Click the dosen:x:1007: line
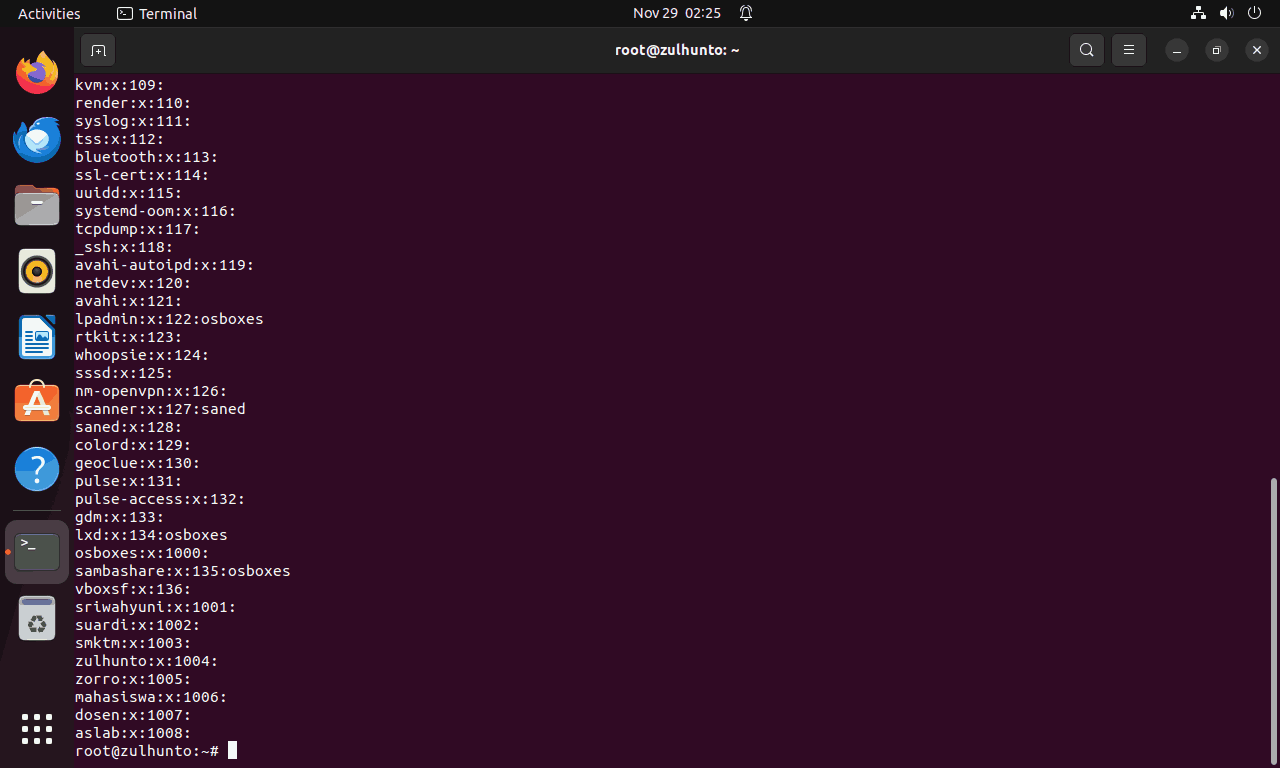This screenshot has width=1280, height=768. [x=133, y=715]
